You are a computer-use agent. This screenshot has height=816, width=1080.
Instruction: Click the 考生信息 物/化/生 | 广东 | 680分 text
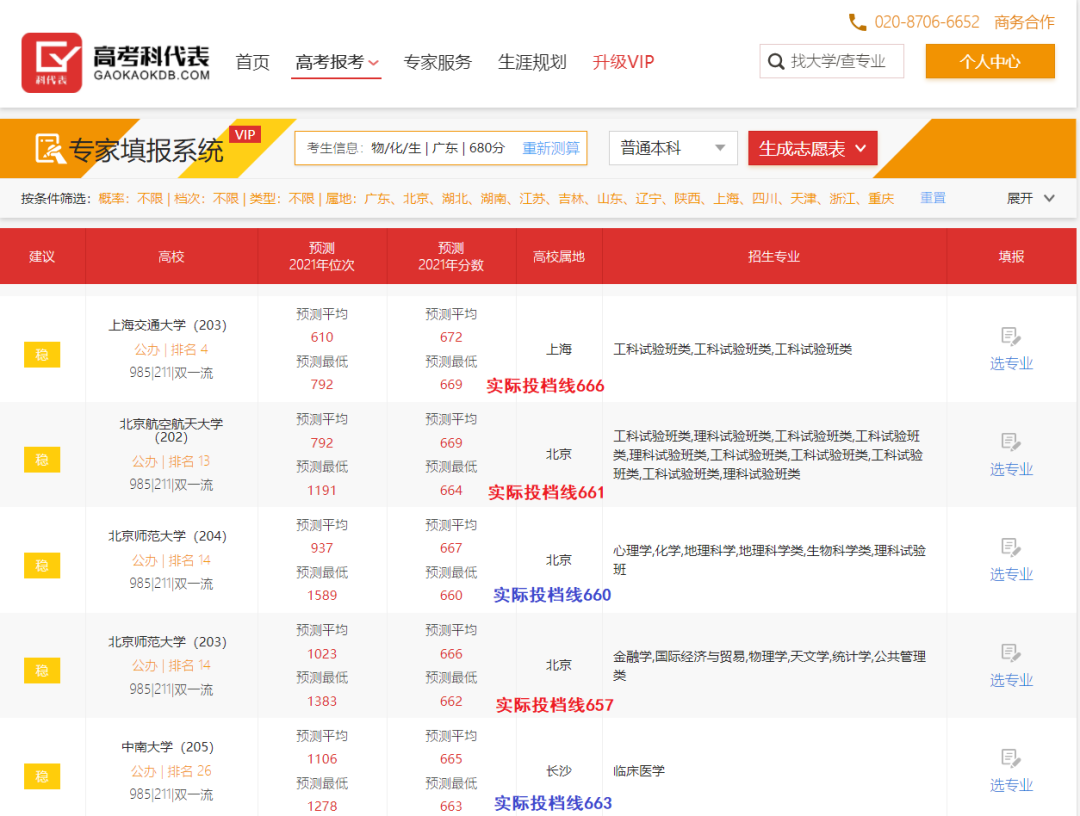pos(406,148)
